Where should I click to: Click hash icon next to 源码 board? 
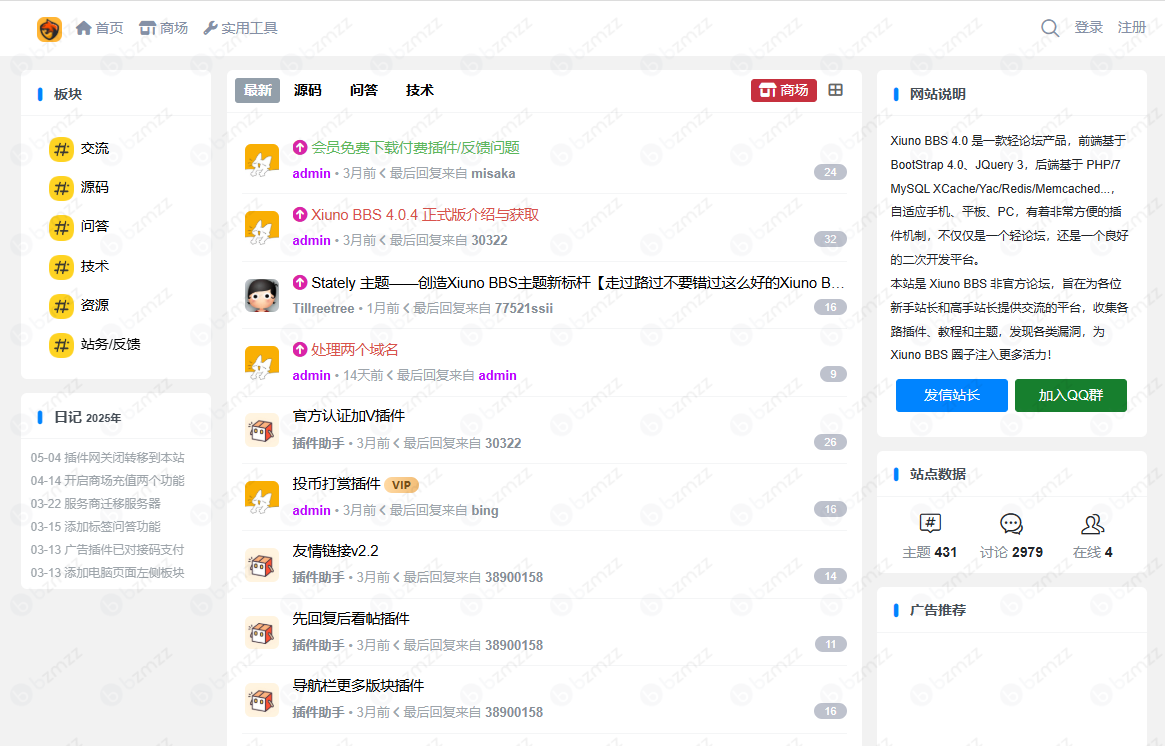click(x=61, y=188)
